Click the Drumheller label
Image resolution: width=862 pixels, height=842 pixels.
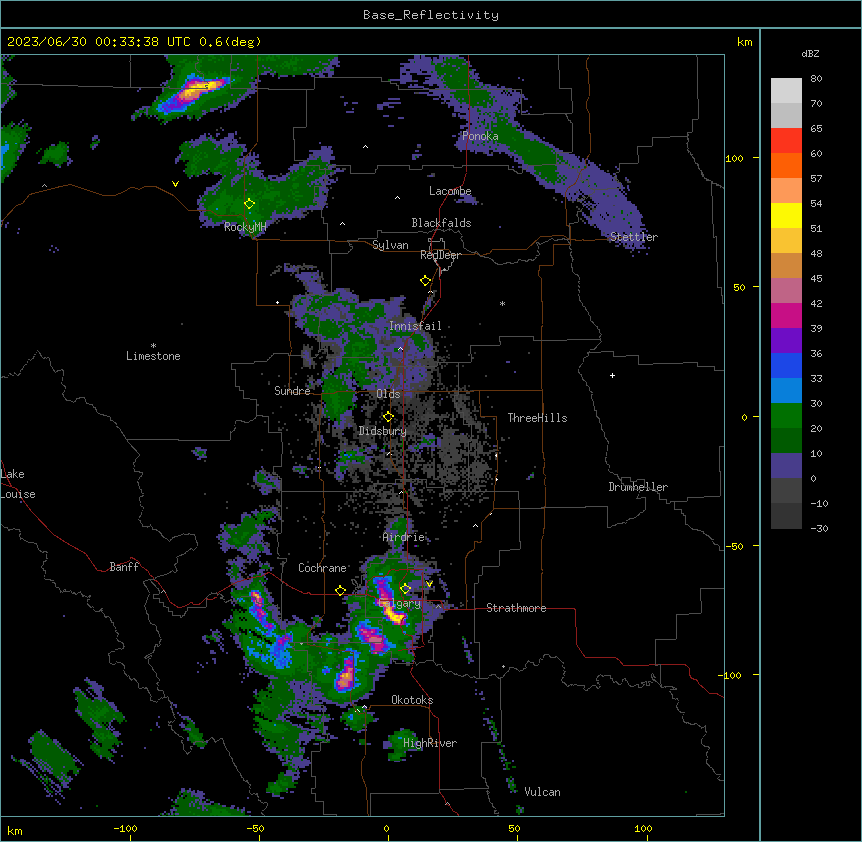[x=638, y=487]
